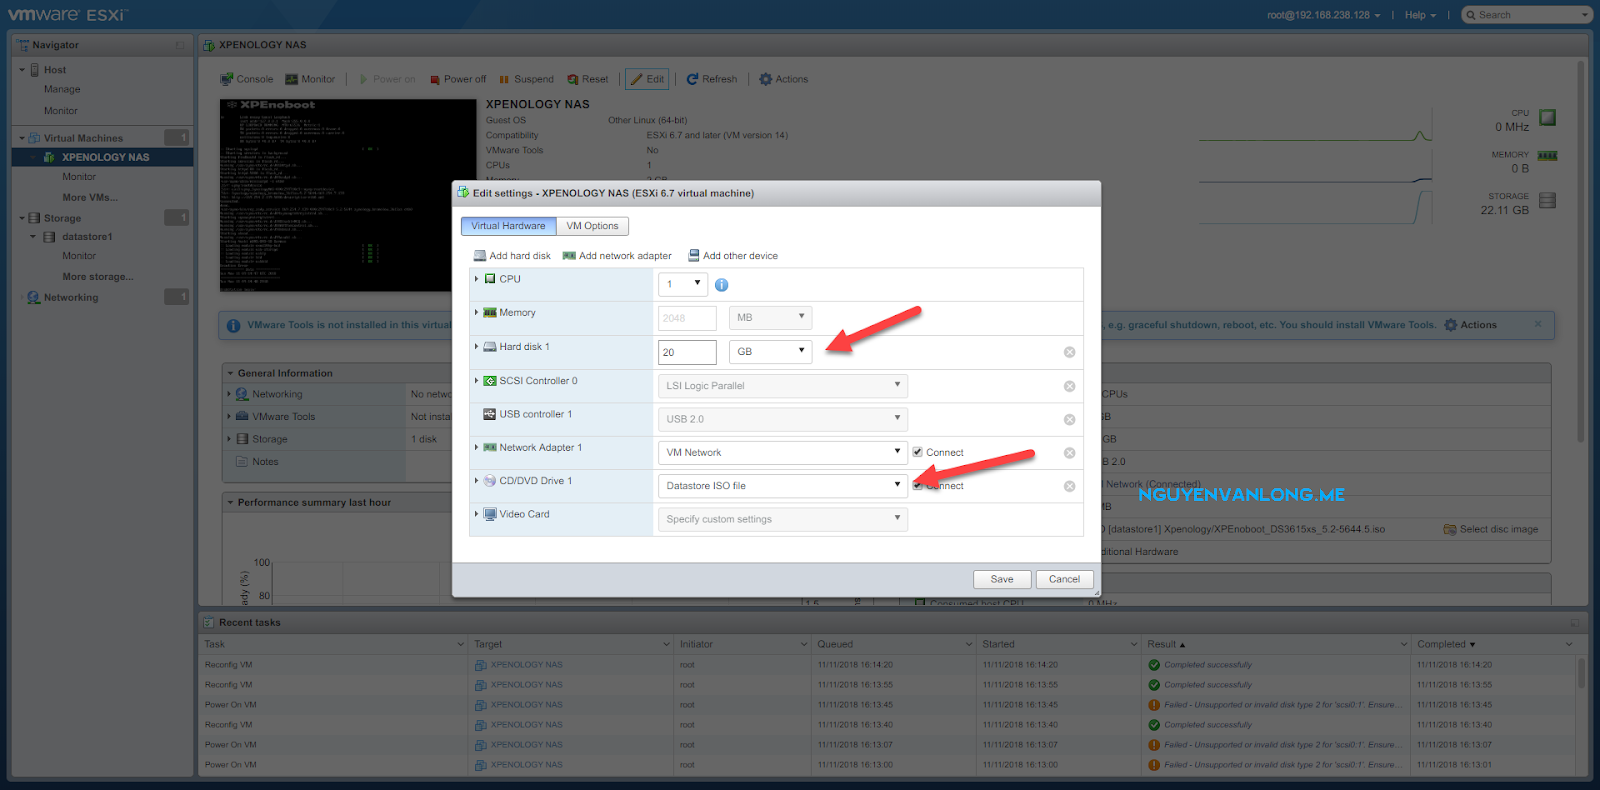This screenshot has height=790, width=1600.
Task: Click Select disc image link
Action: [x=1491, y=529]
